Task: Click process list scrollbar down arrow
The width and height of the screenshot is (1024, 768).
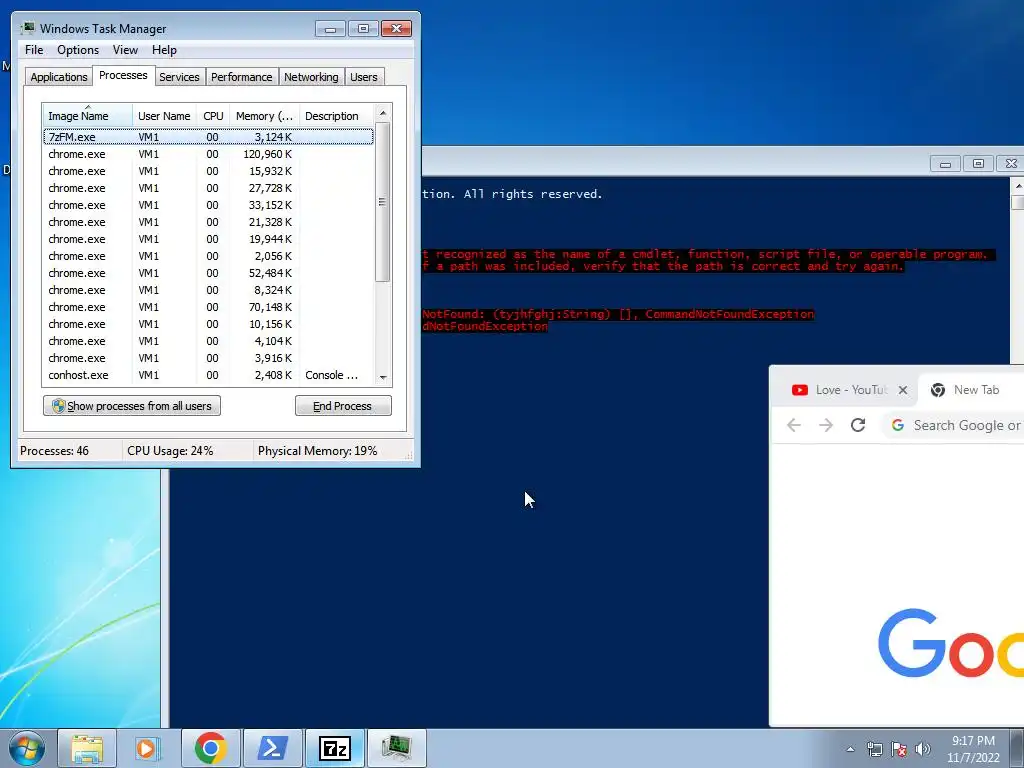Action: (383, 377)
